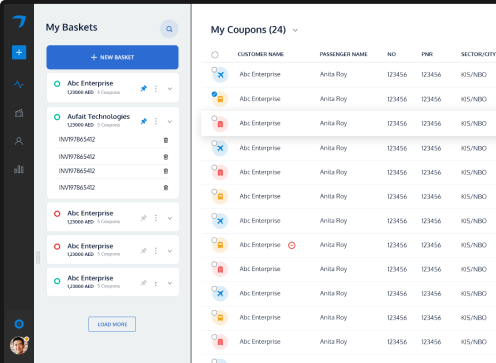Unpin the Aufait Technologies basket
This screenshot has width=496, height=363.
[x=144, y=121]
